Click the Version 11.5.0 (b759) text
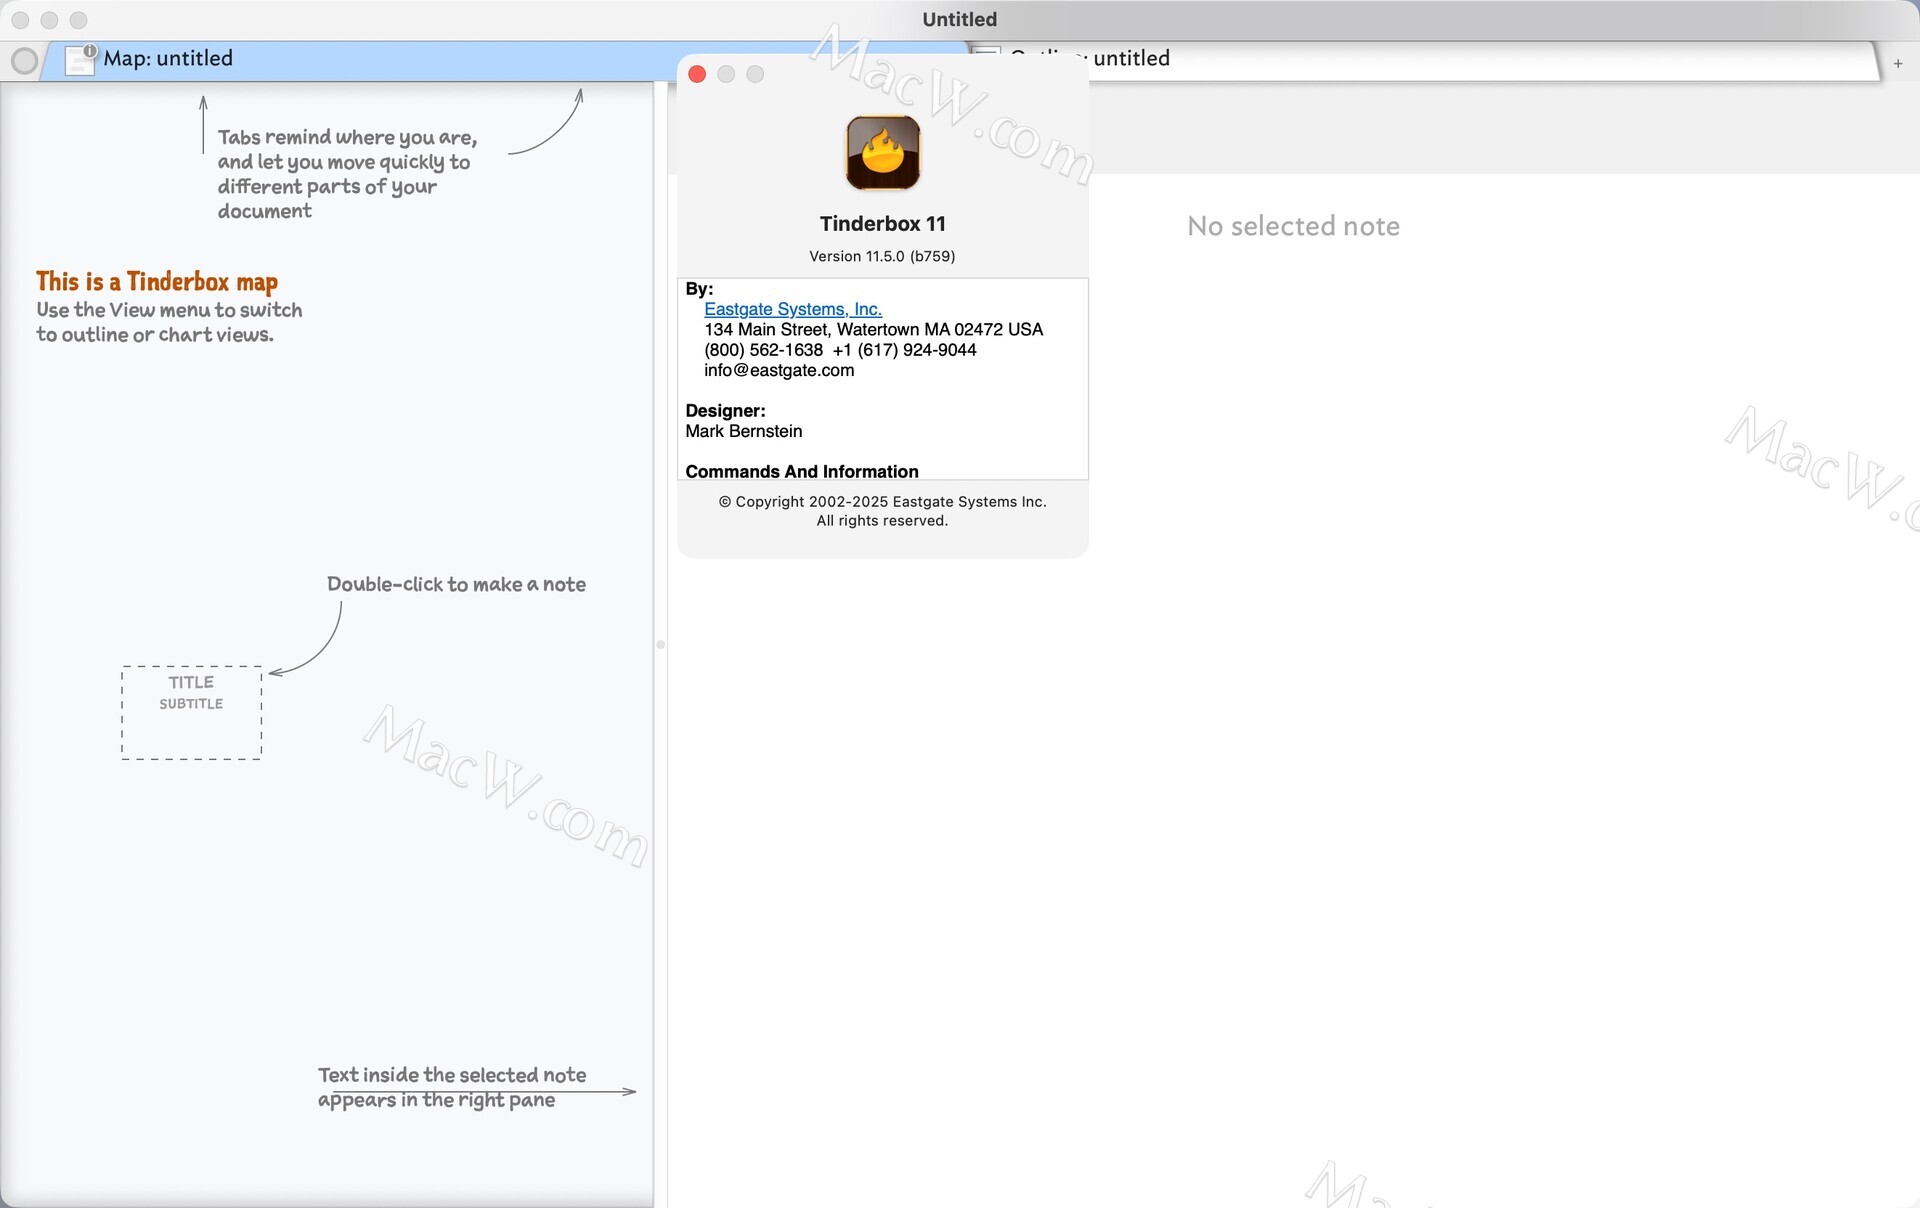This screenshot has width=1920, height=1208. point(882,256)
